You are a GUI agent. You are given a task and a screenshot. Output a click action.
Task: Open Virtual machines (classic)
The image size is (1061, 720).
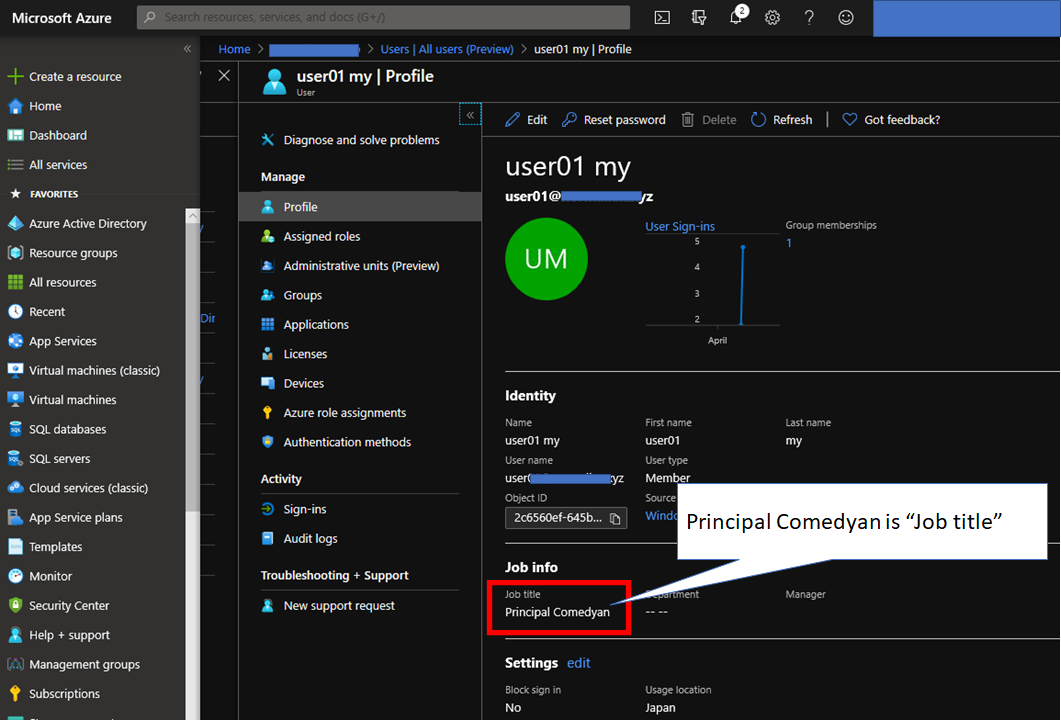tap(84, 370)
